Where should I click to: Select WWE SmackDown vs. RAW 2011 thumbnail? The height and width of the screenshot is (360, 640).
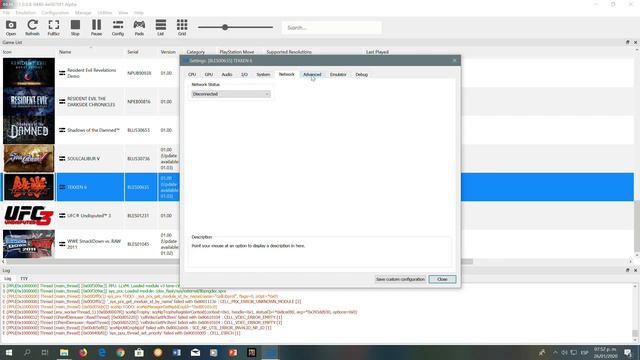tap(29, 244)
